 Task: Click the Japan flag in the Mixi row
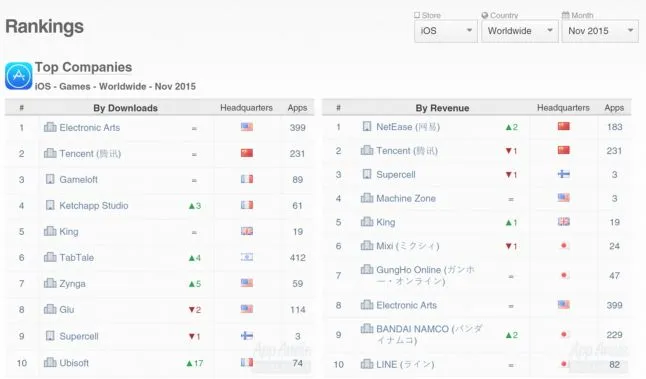coord(564,246)
